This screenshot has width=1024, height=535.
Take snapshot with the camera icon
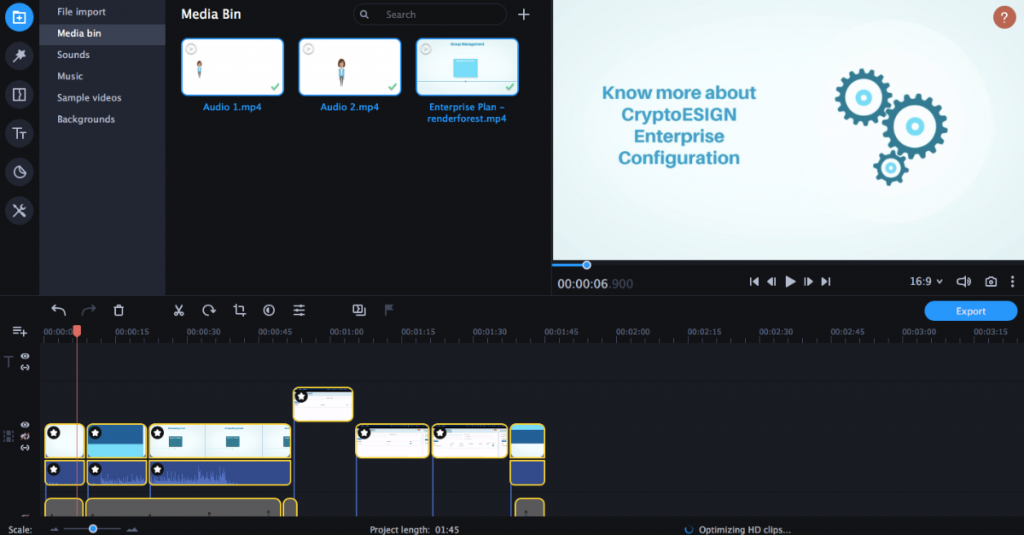click(991, 282)
